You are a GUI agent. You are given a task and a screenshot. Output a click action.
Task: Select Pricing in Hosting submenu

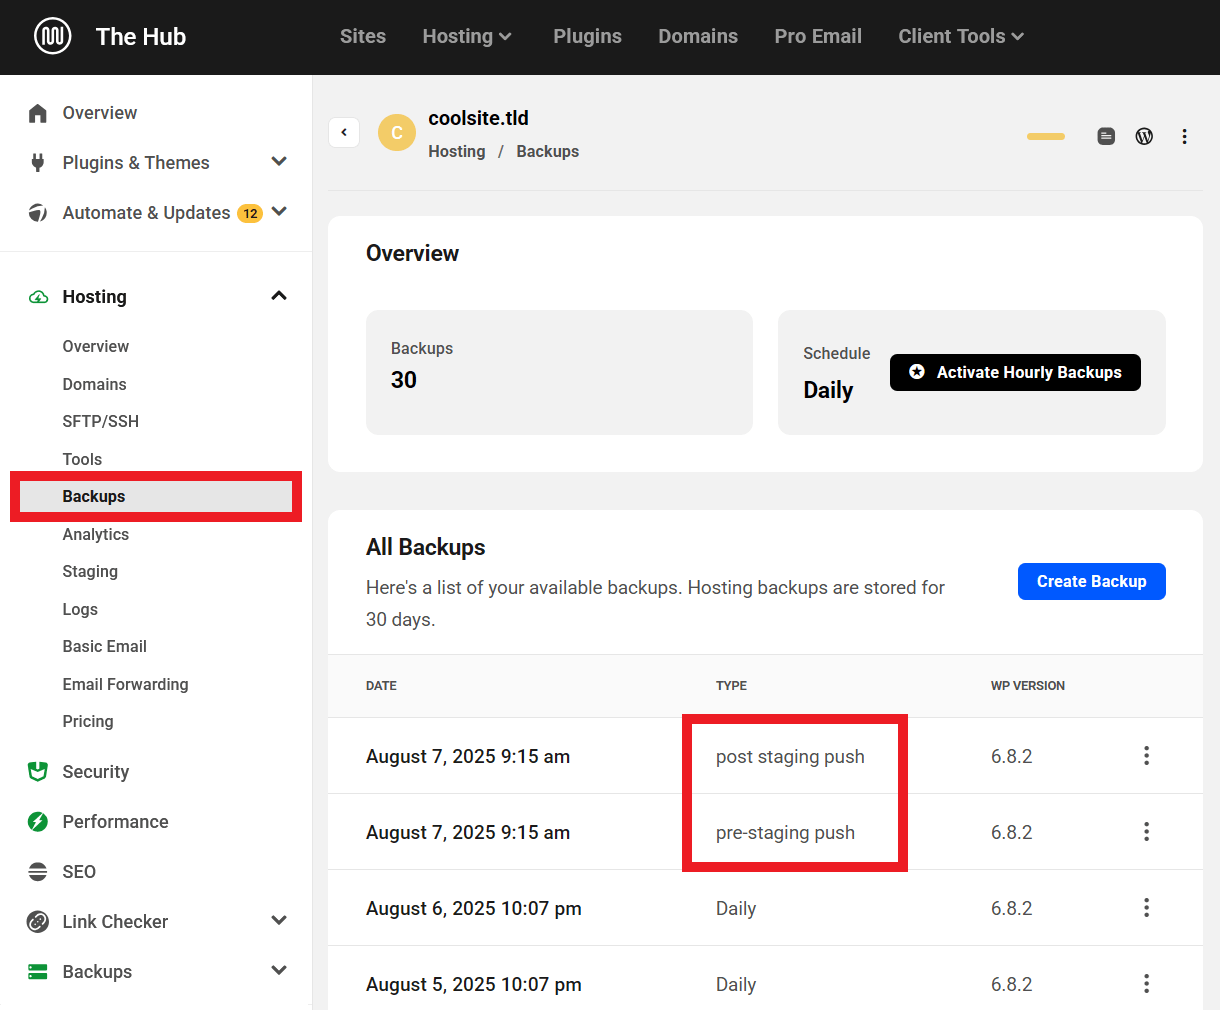click(x=88, y=721)
